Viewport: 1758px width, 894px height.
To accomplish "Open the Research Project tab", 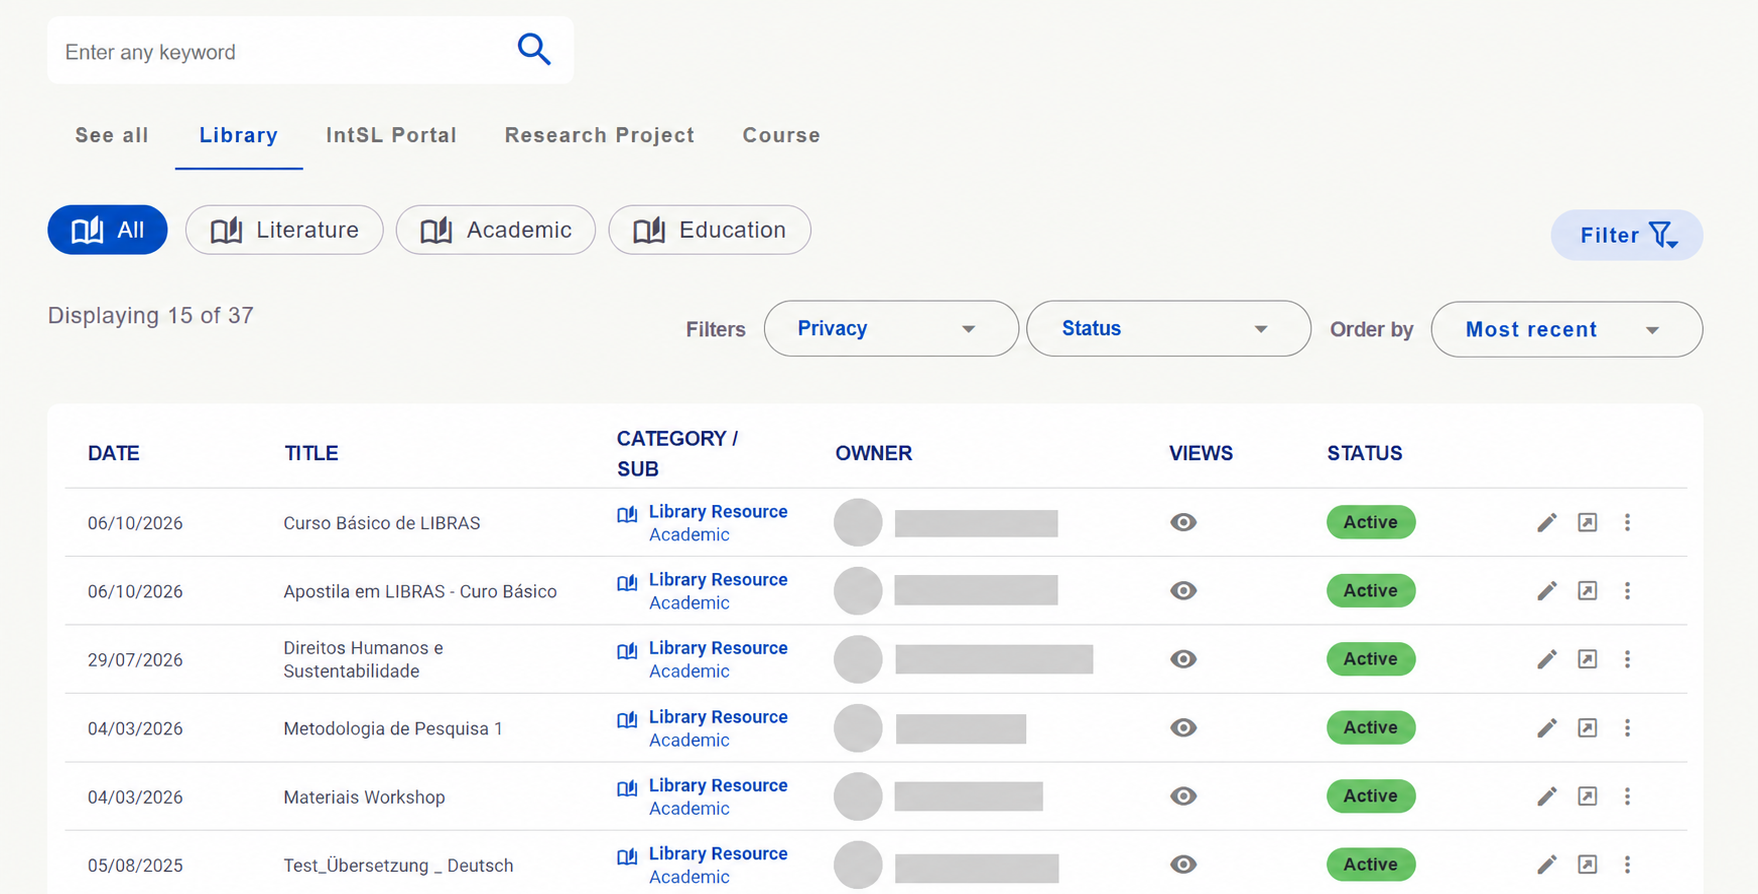I will tap(599, 135).
